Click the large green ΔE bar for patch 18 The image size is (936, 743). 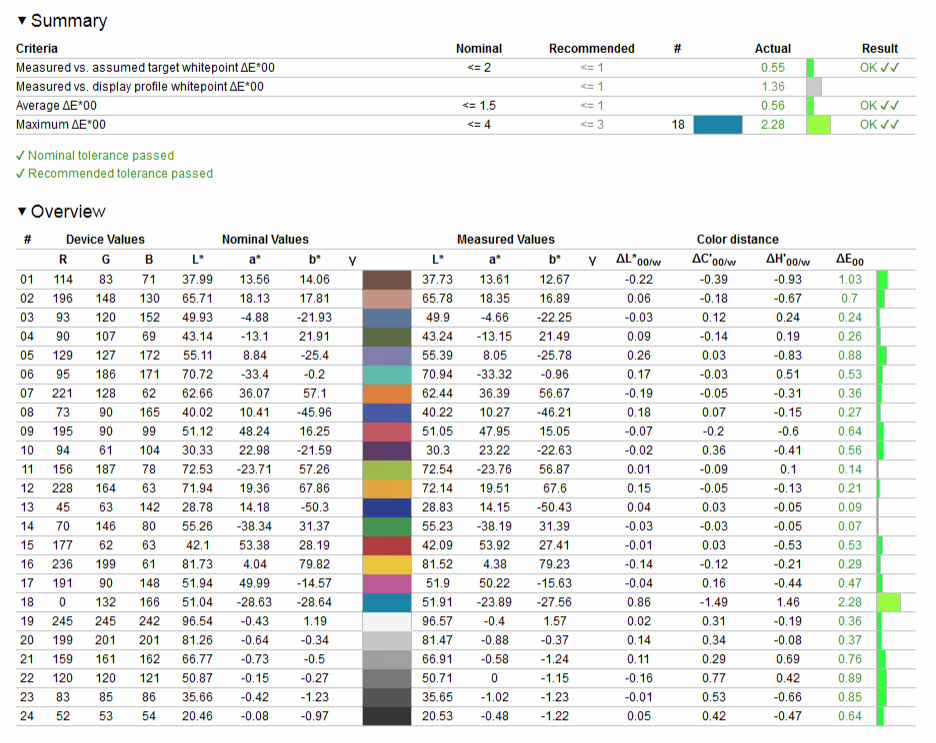click(888, 602)
